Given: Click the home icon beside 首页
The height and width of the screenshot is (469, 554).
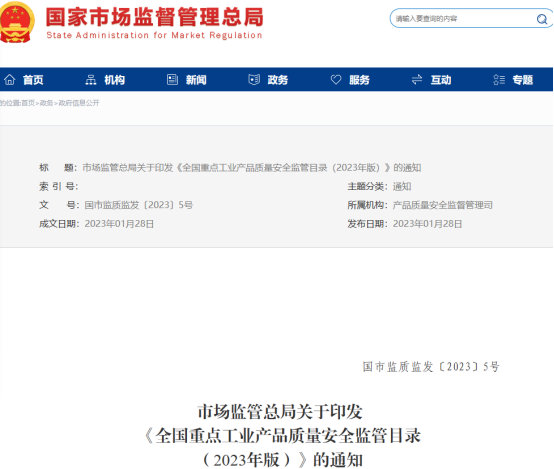Looking at the screenshot, I should tap(10, 80).
